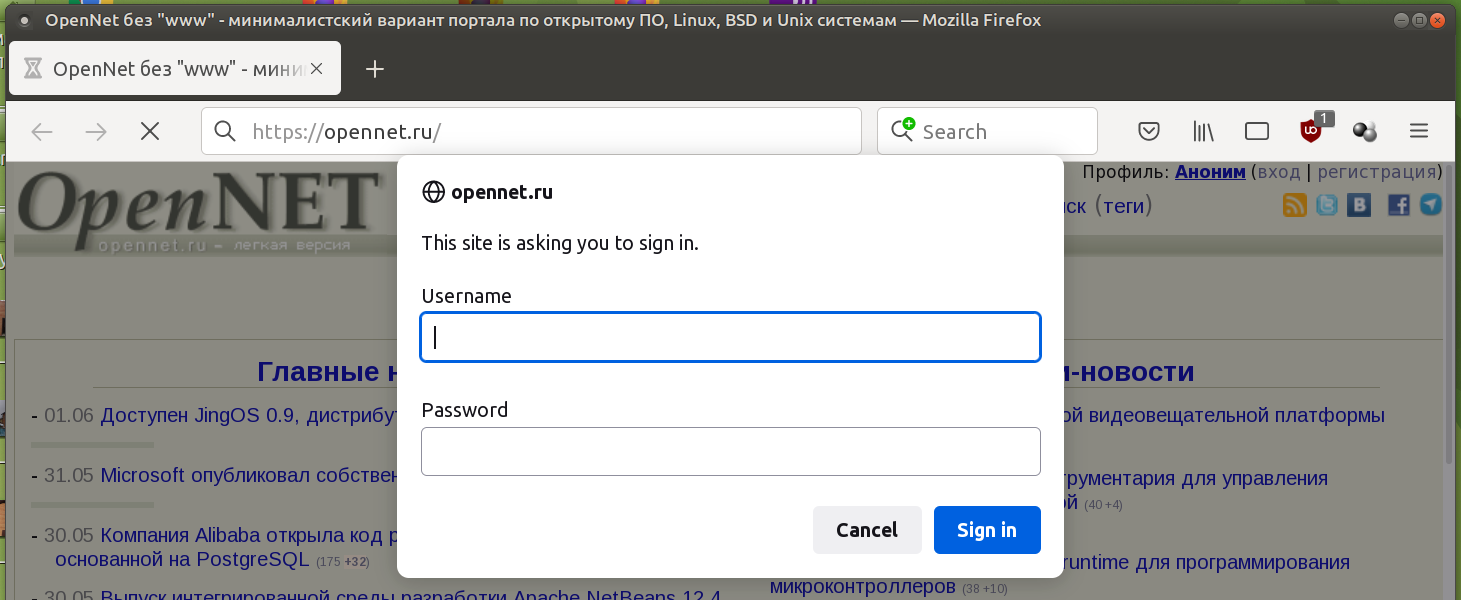Cancel the sign-in dialog

(866, 530)
